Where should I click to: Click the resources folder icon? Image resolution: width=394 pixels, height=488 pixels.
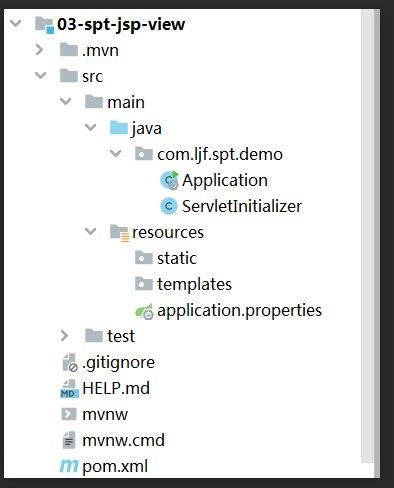pyautogui.click(x=119, y=233)
